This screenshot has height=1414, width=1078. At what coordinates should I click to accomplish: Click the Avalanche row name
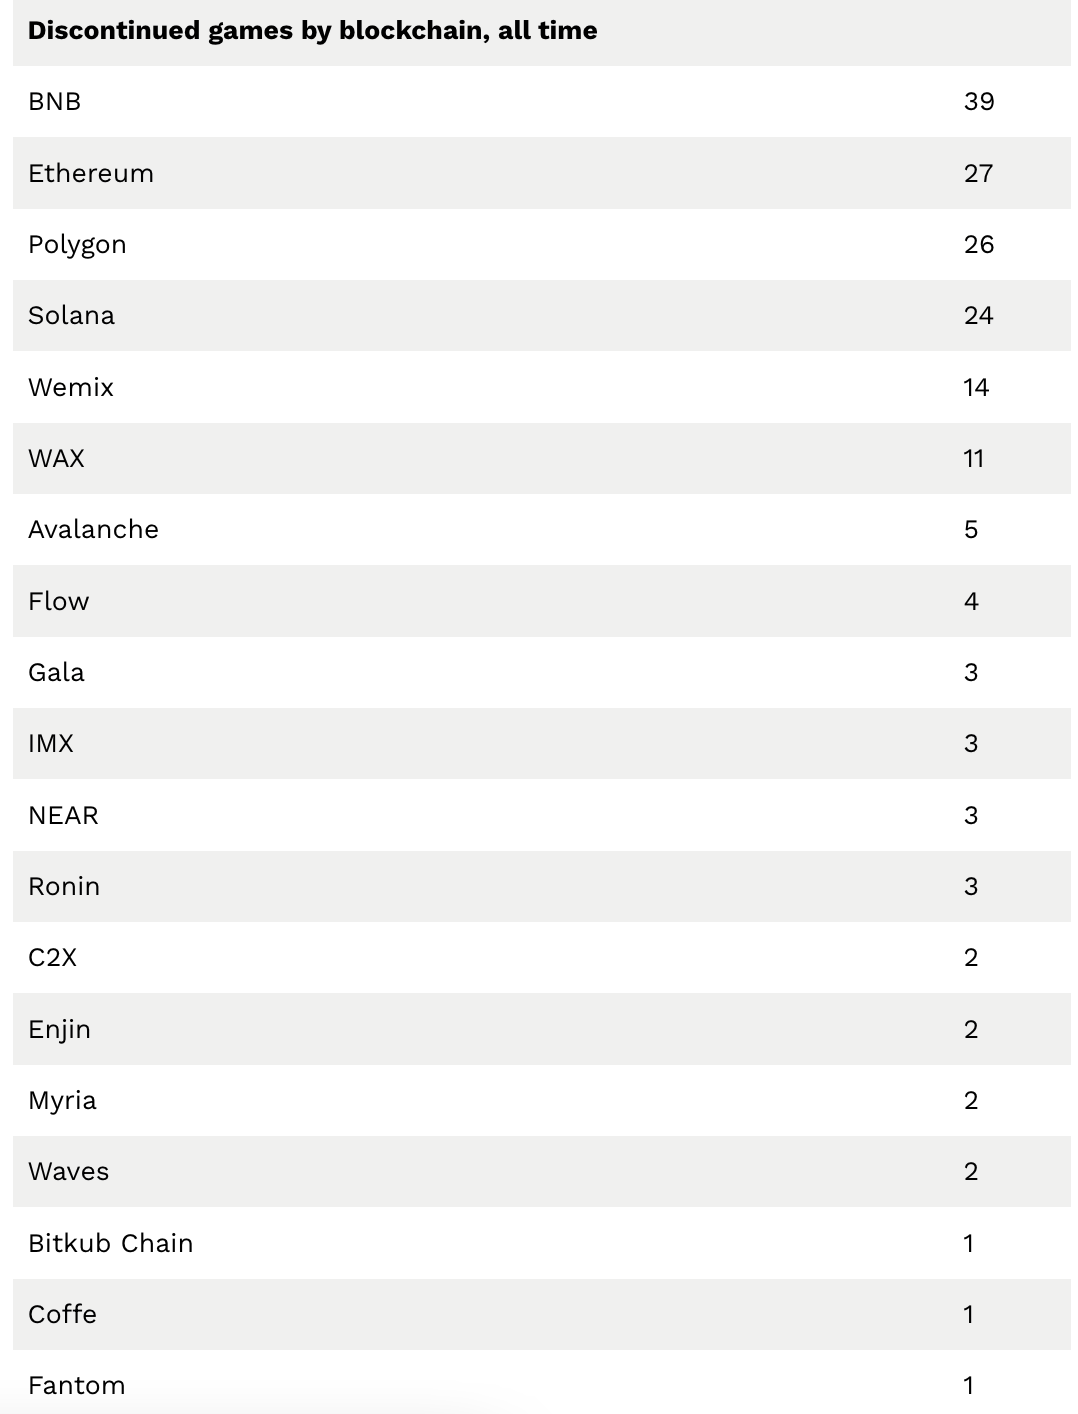tap(93, 529)
